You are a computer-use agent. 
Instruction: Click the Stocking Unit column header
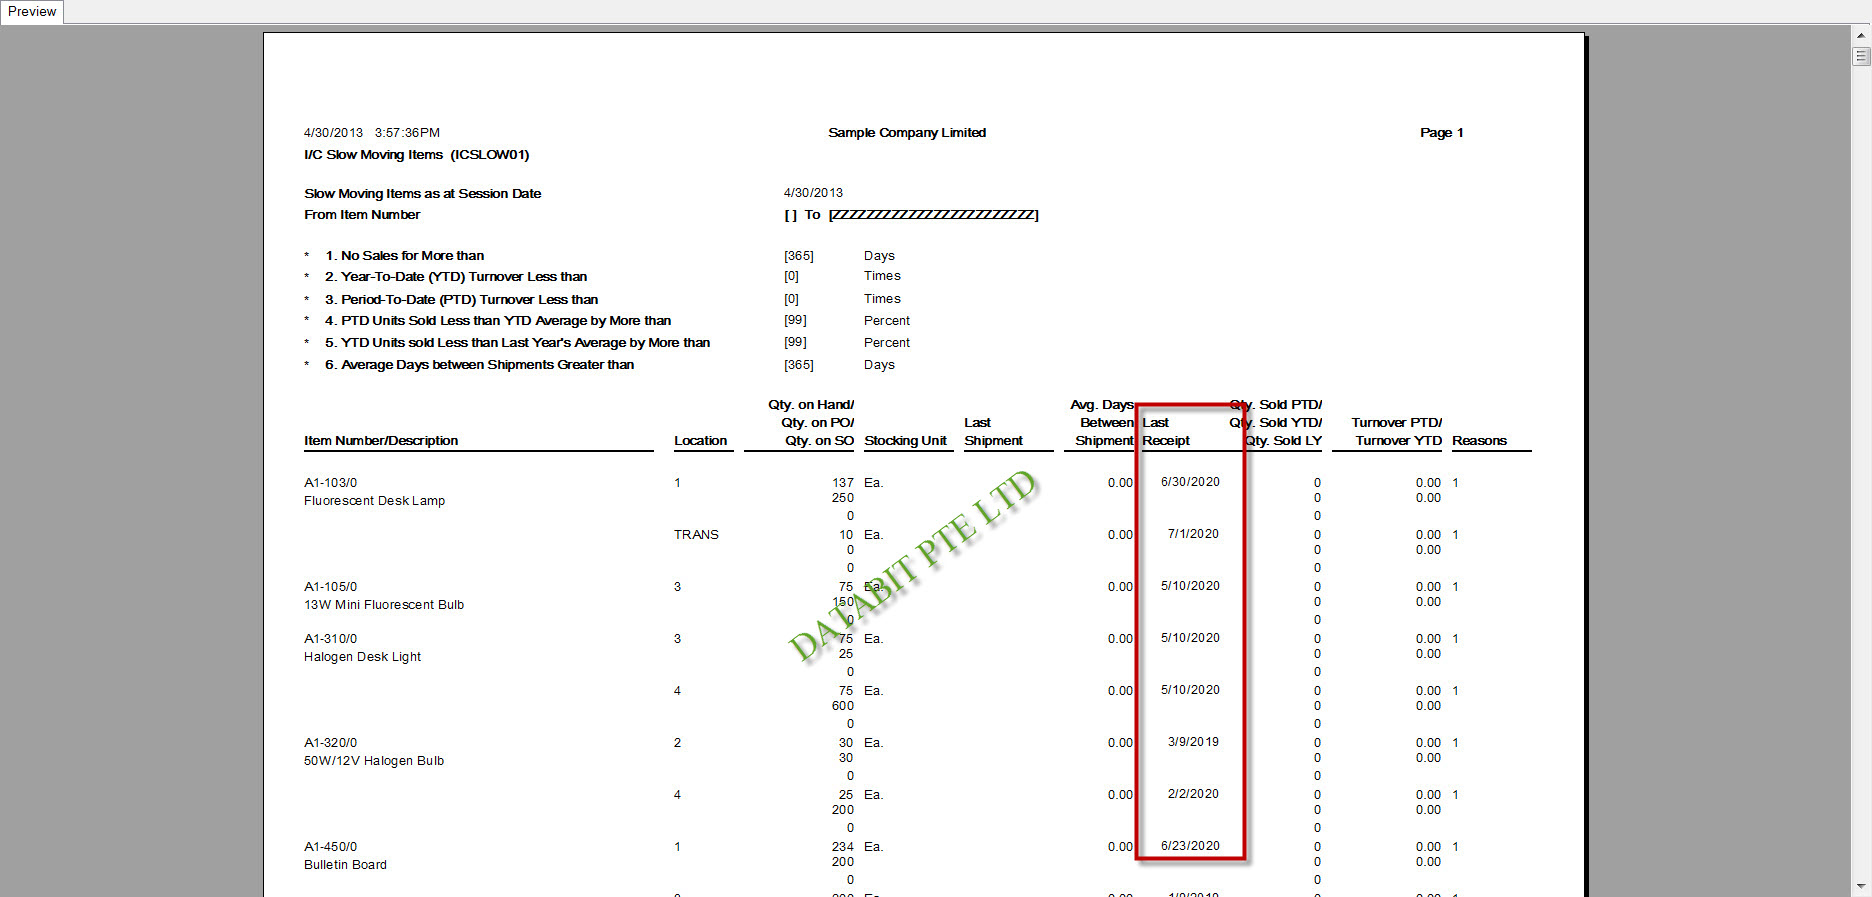[x=905, y=441]
